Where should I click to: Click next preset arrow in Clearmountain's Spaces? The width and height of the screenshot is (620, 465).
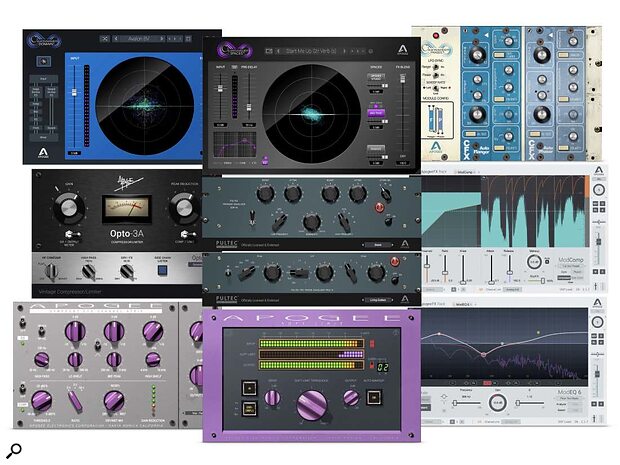click(344, 51)
